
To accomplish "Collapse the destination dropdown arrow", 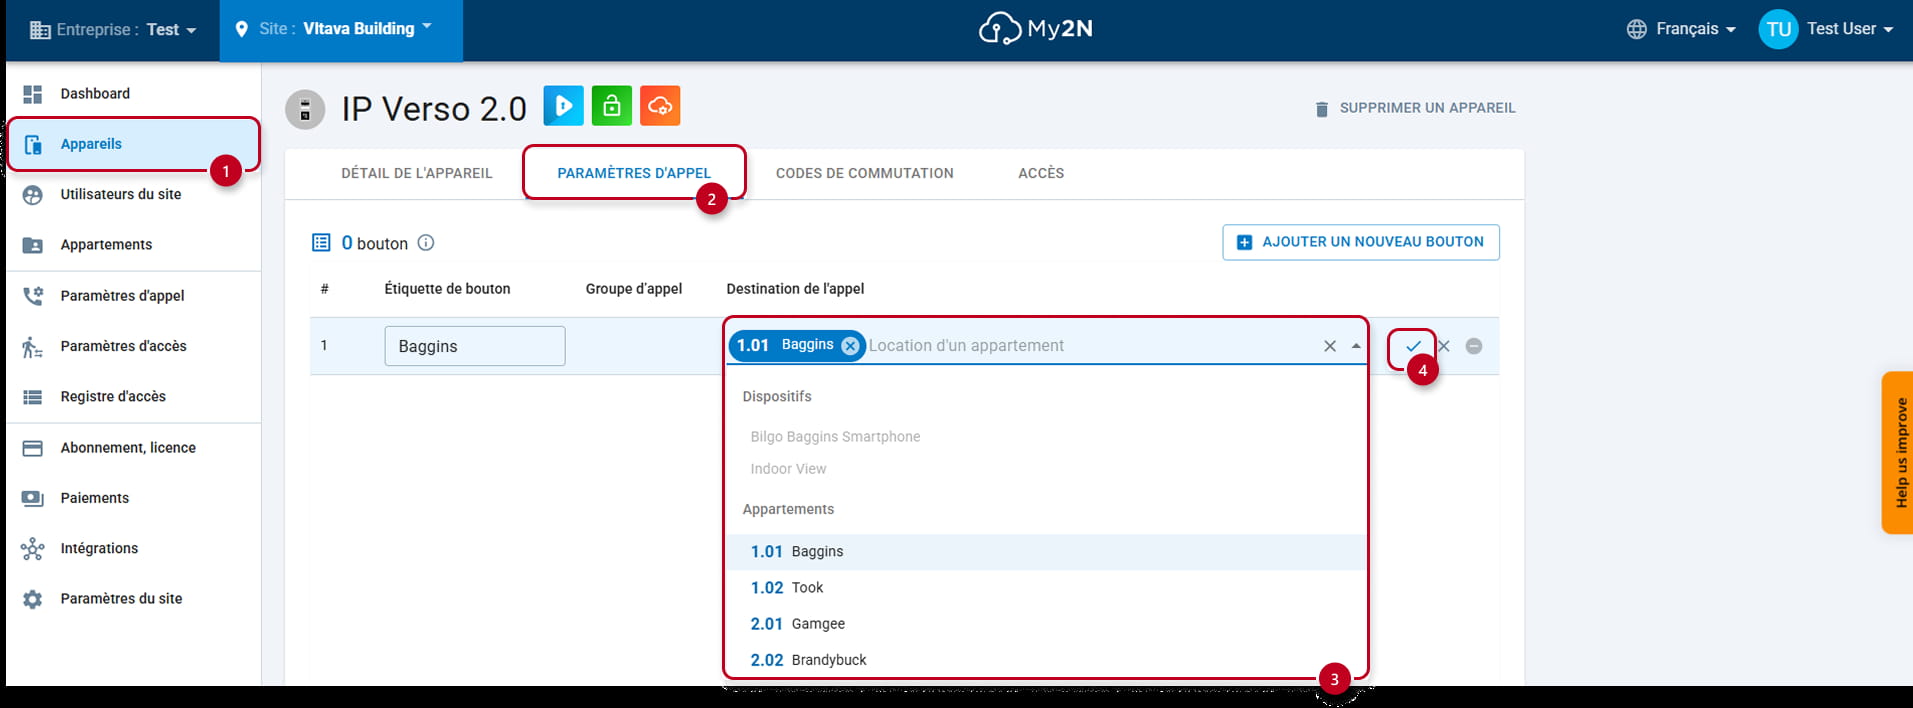I will (1356, 346).
